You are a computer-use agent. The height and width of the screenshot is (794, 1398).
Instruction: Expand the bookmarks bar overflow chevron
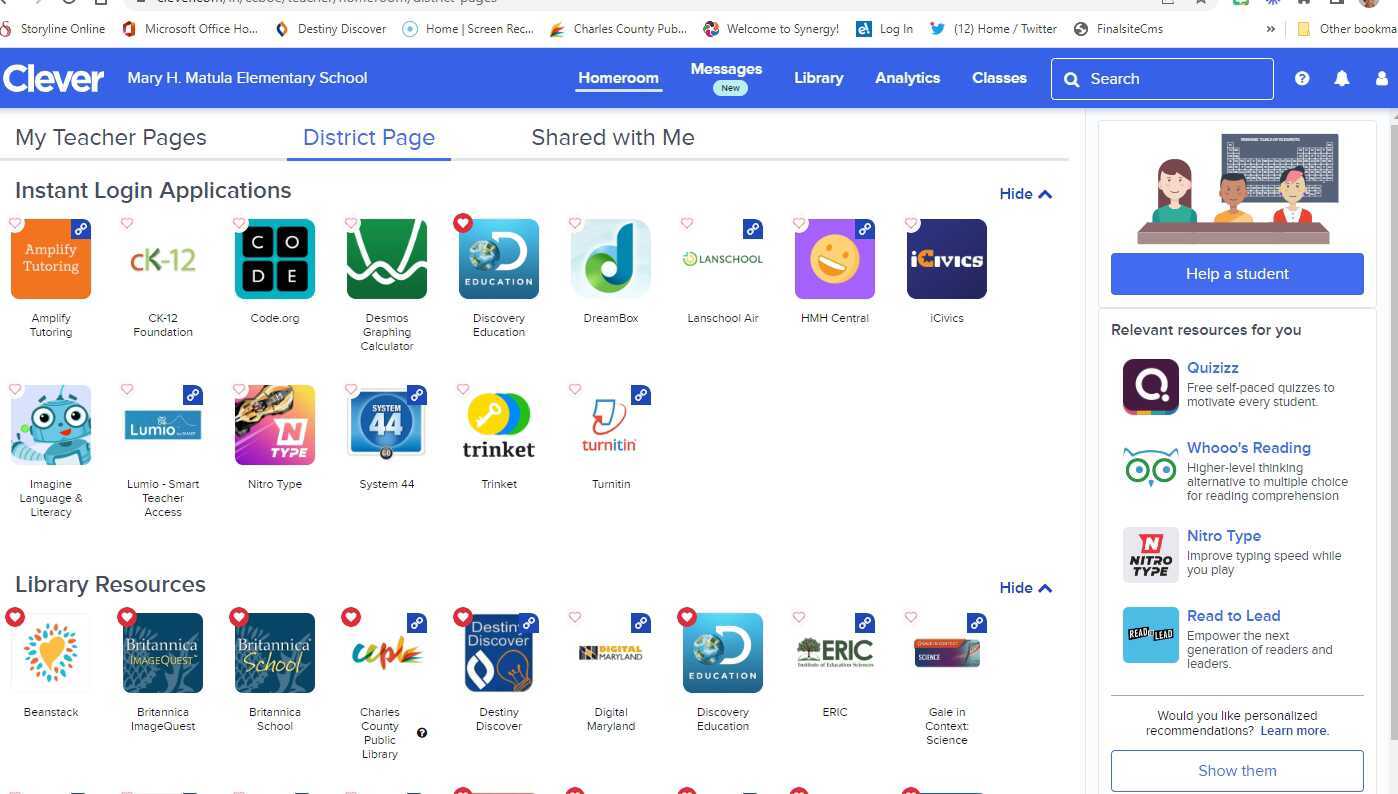(x=1271, y=29)
